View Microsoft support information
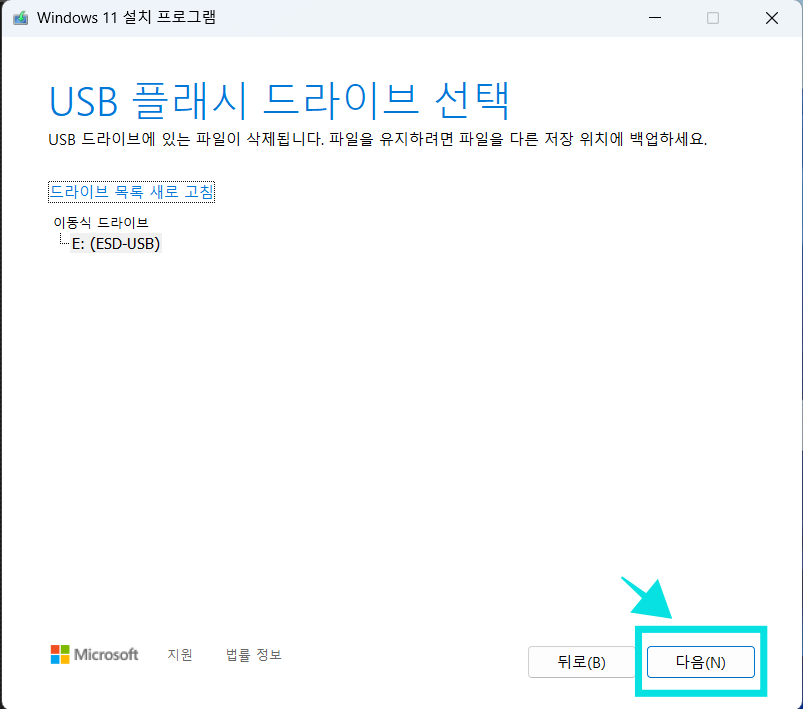The width and height of the screenshot is (803, 709). 180,655
